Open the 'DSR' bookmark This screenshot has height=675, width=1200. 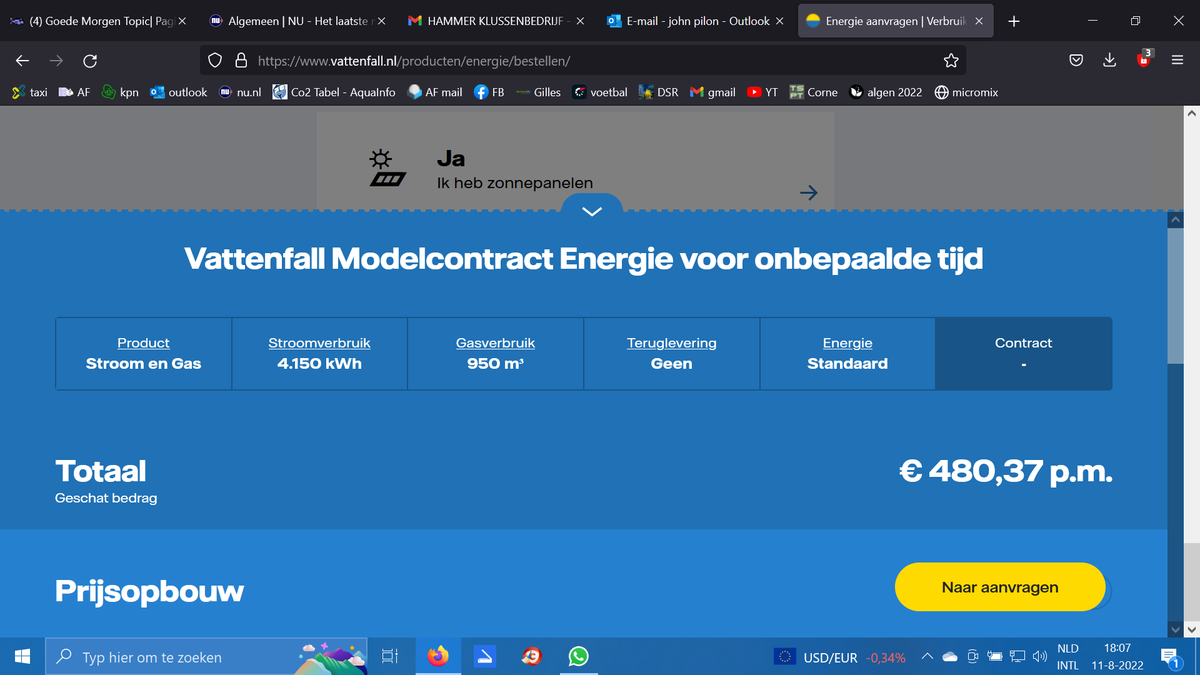(658, 92)
